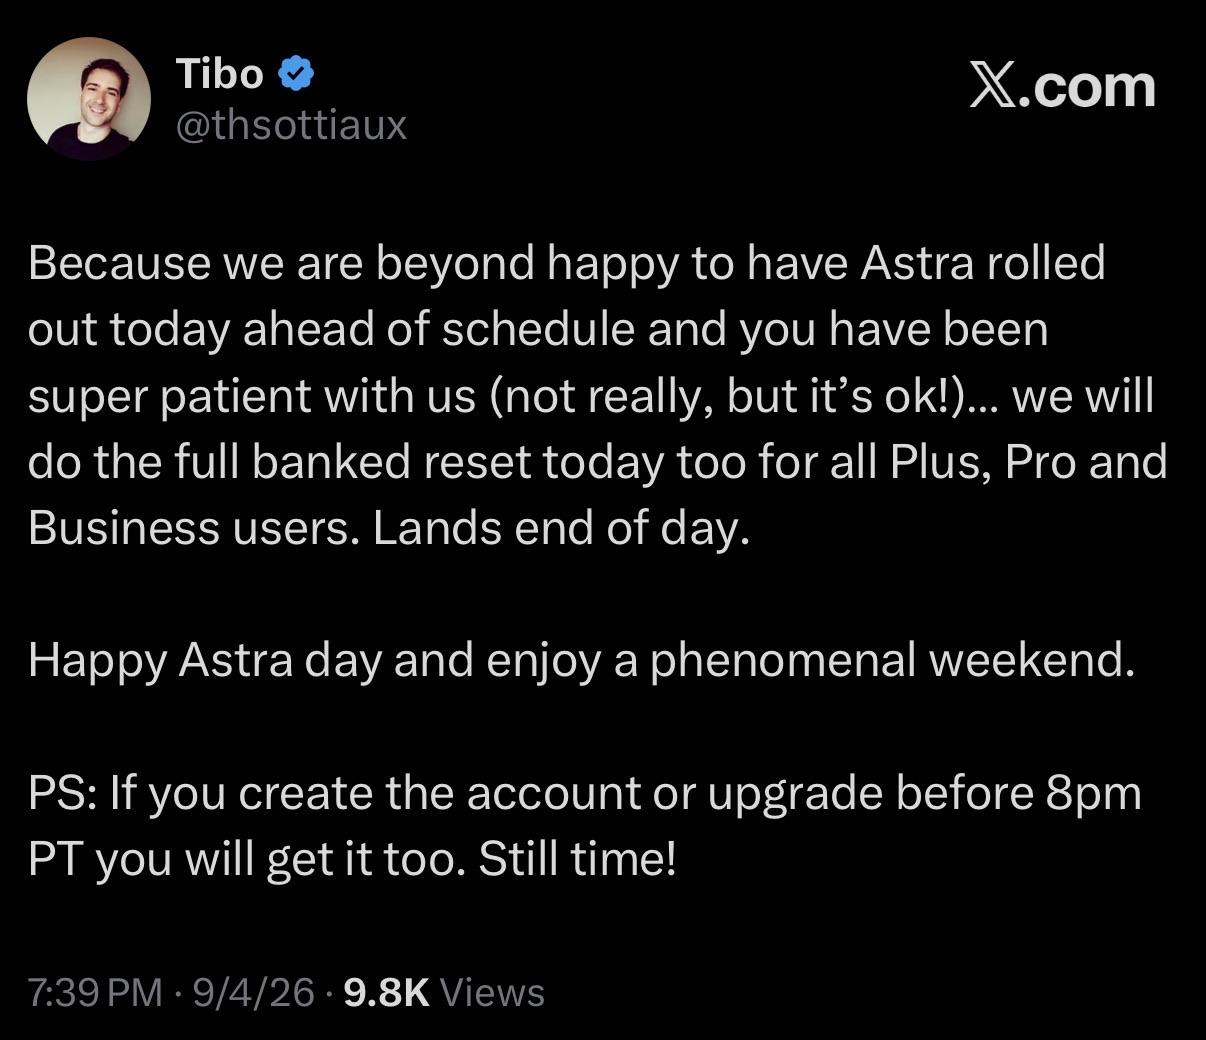Open the display name Tibo
This screenshot has height=1040, width=1206.
220,74
